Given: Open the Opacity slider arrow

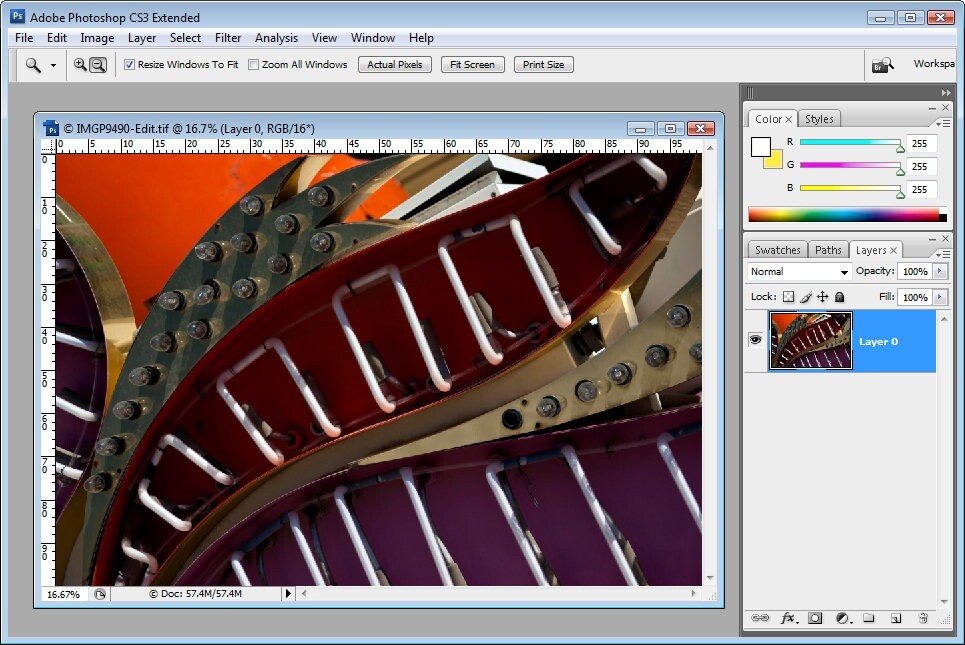Looking at the screenshot, I should point(940,271).
